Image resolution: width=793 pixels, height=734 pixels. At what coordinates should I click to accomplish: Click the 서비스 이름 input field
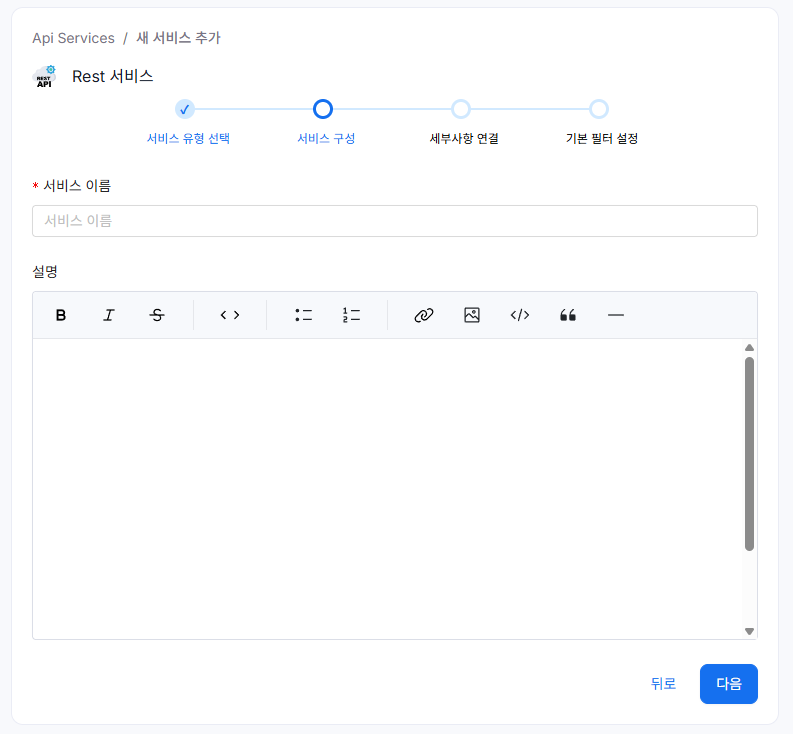pyautogui.click(x=394, y=221)
